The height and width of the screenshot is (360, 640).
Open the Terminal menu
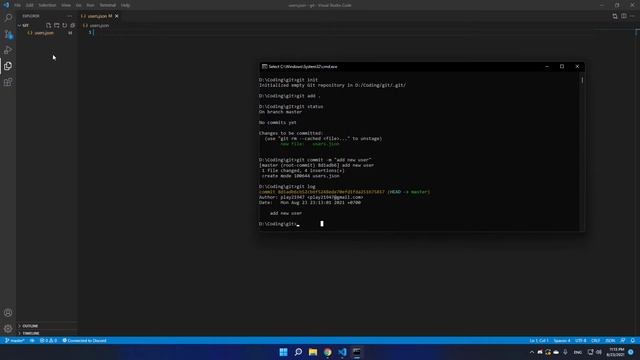click(x=108, y=5)
